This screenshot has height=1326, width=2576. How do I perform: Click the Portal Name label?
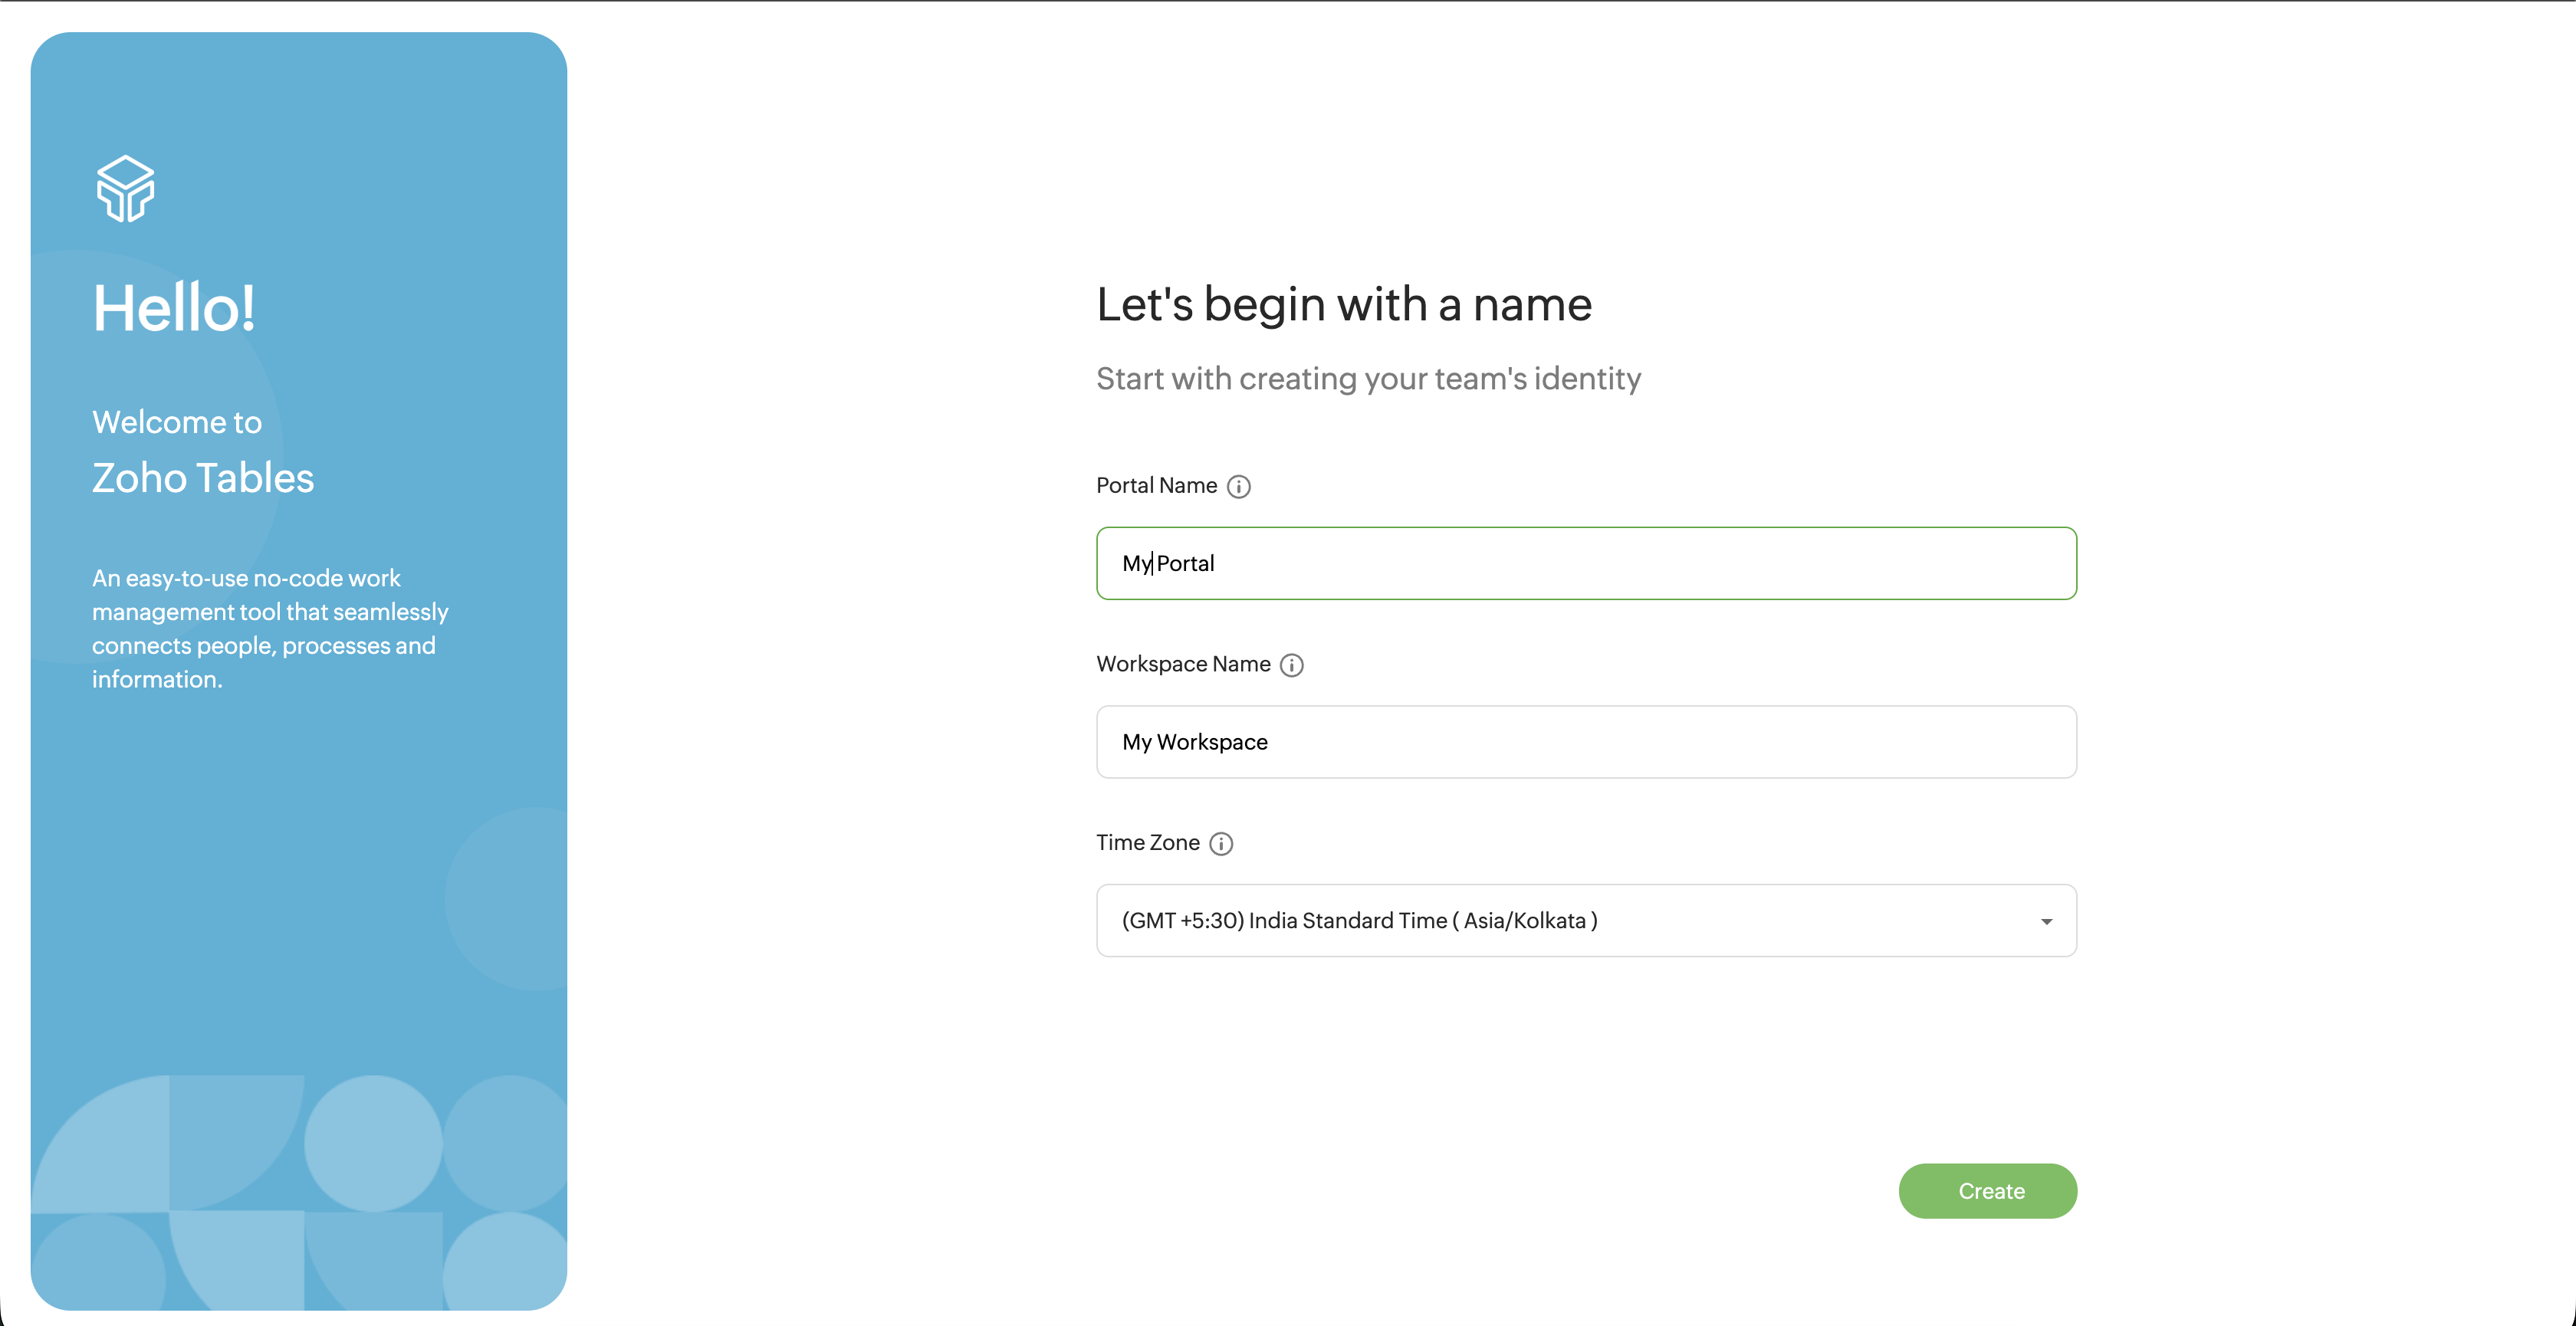tap(1156, 485)
